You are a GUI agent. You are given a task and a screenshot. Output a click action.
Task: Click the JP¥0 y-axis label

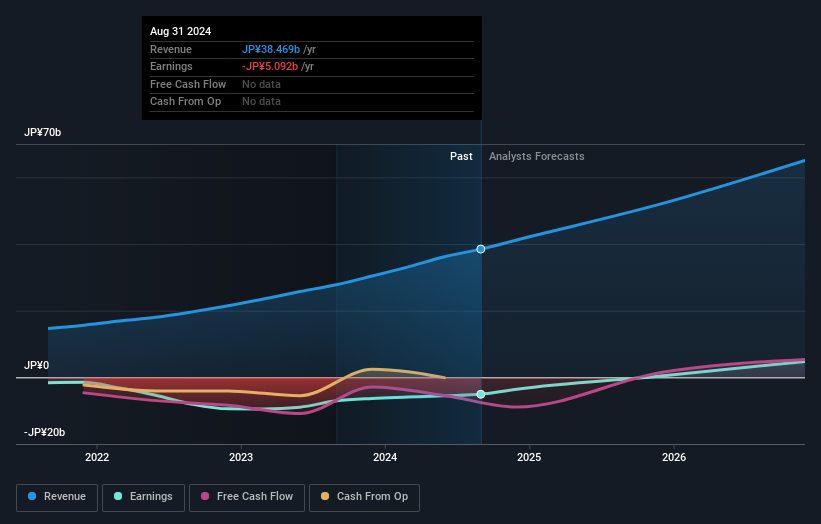pyautogui.click(x=37, y=365)
